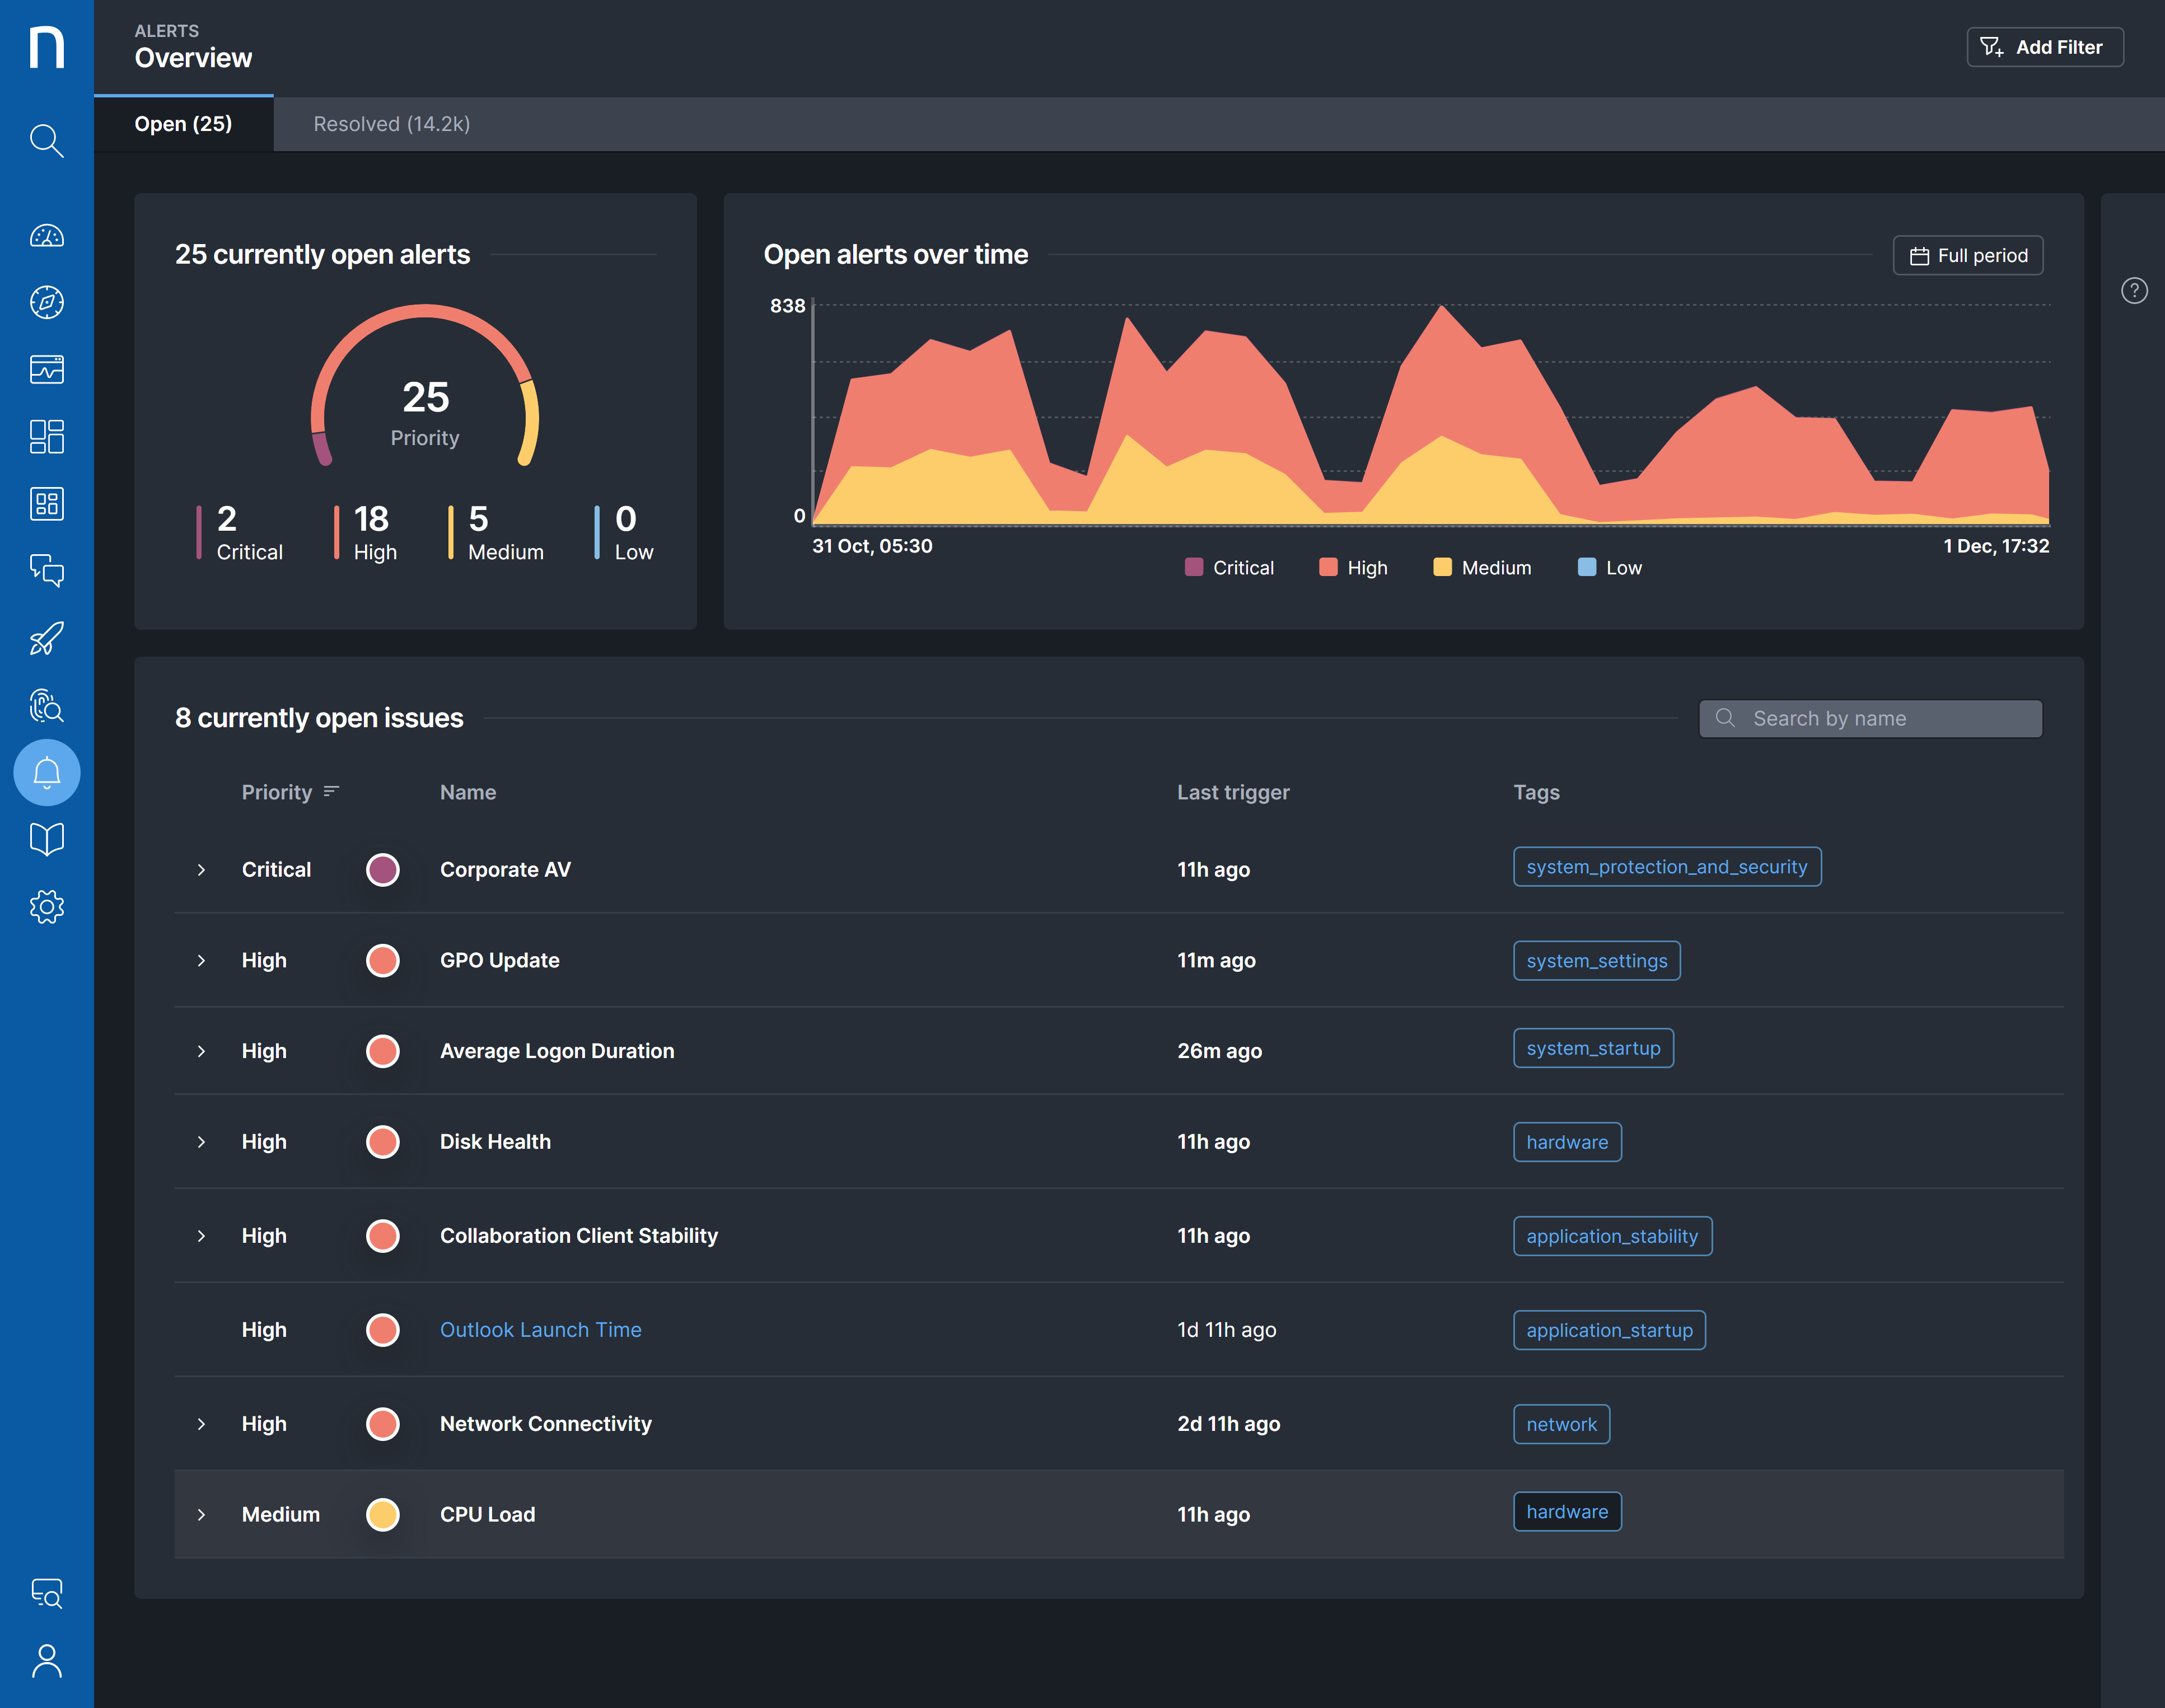Open the help question mark icon
The image size is (2165, 1708).
[2135, 291]
